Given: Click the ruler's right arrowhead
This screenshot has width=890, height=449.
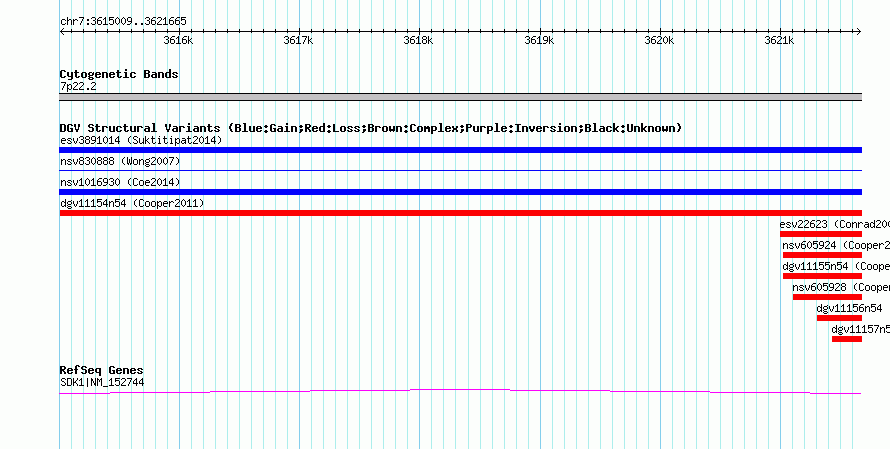Looking at the screenshot, I should tap(858, 32).
